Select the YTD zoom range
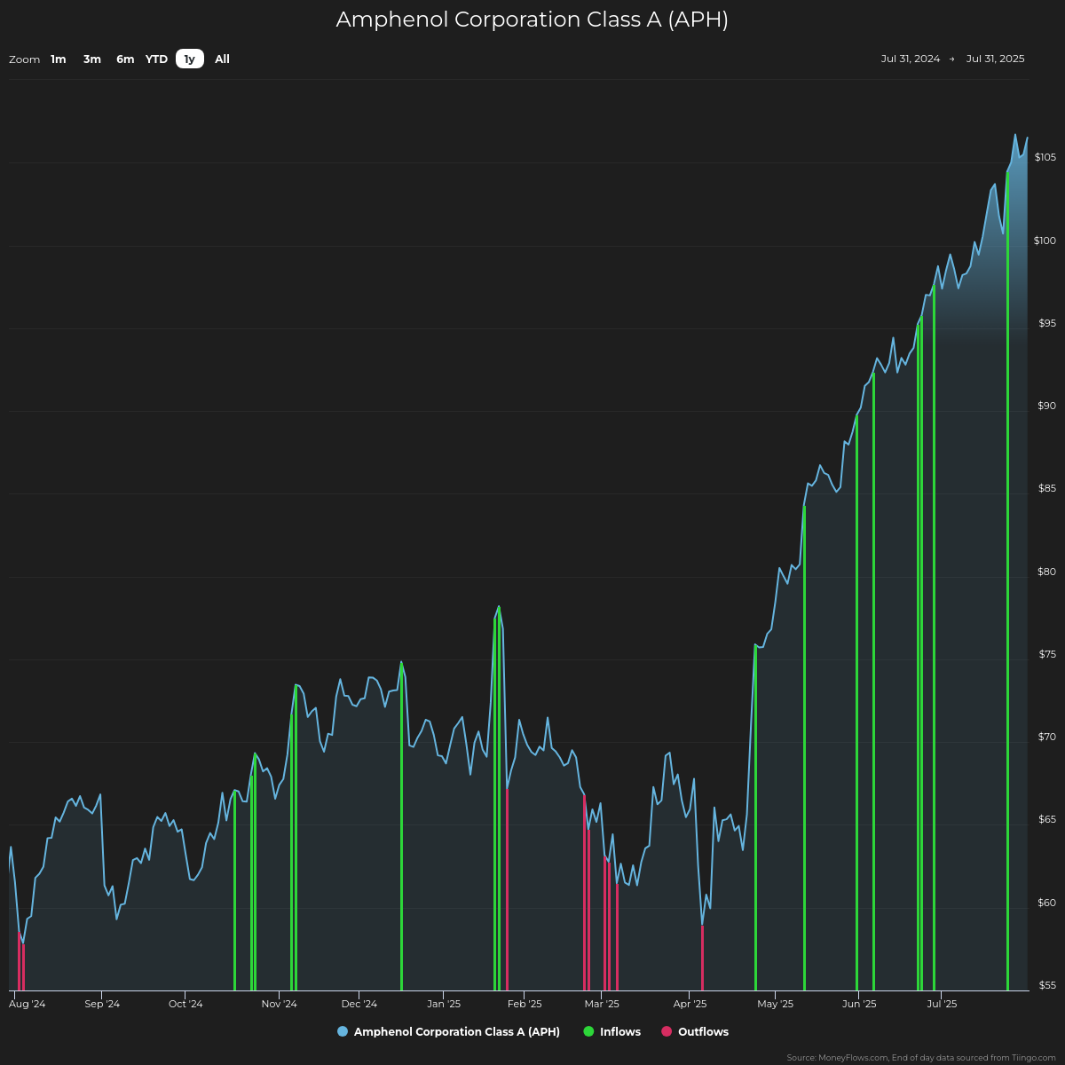The image size is (1065, 1065). [x=156, y=59]
